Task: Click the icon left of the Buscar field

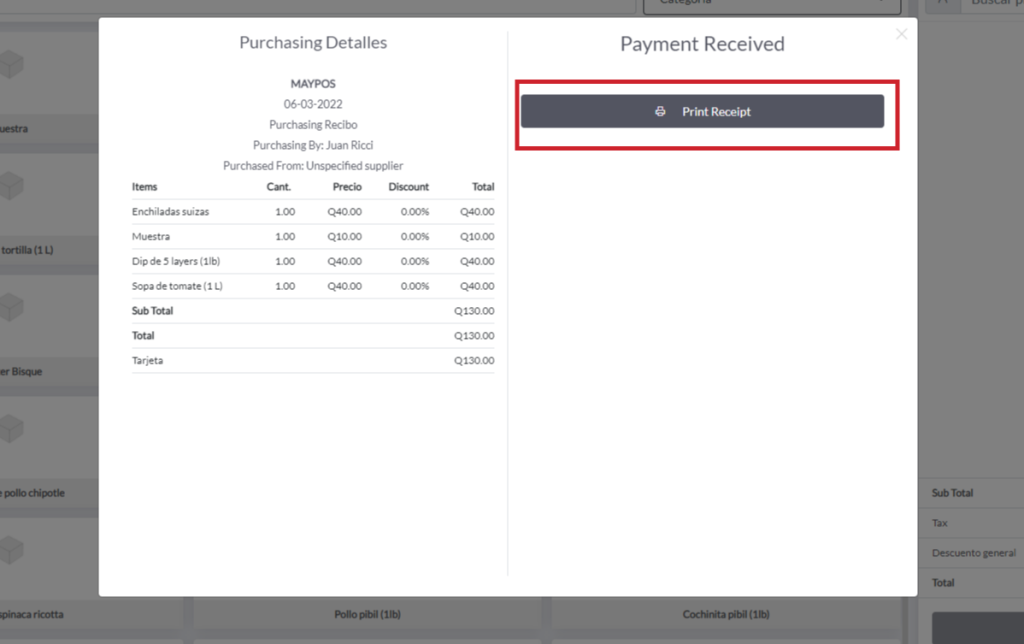Action: (x=941, y=3)
